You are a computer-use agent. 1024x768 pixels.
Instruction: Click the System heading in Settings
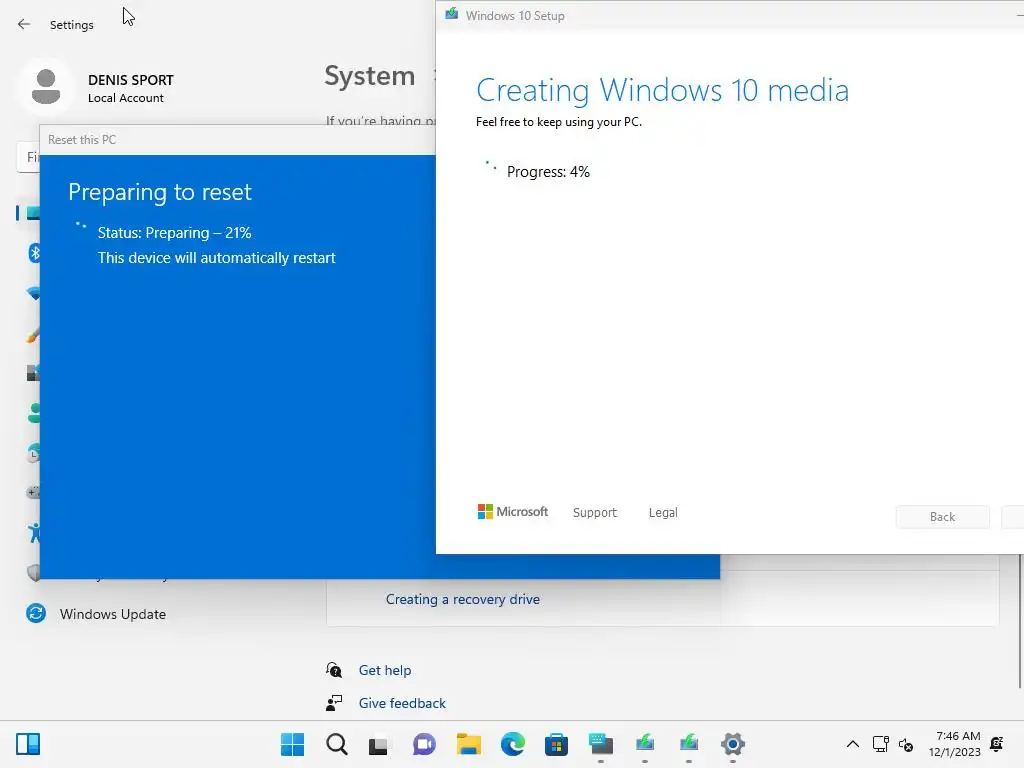[x=370, y=76]
